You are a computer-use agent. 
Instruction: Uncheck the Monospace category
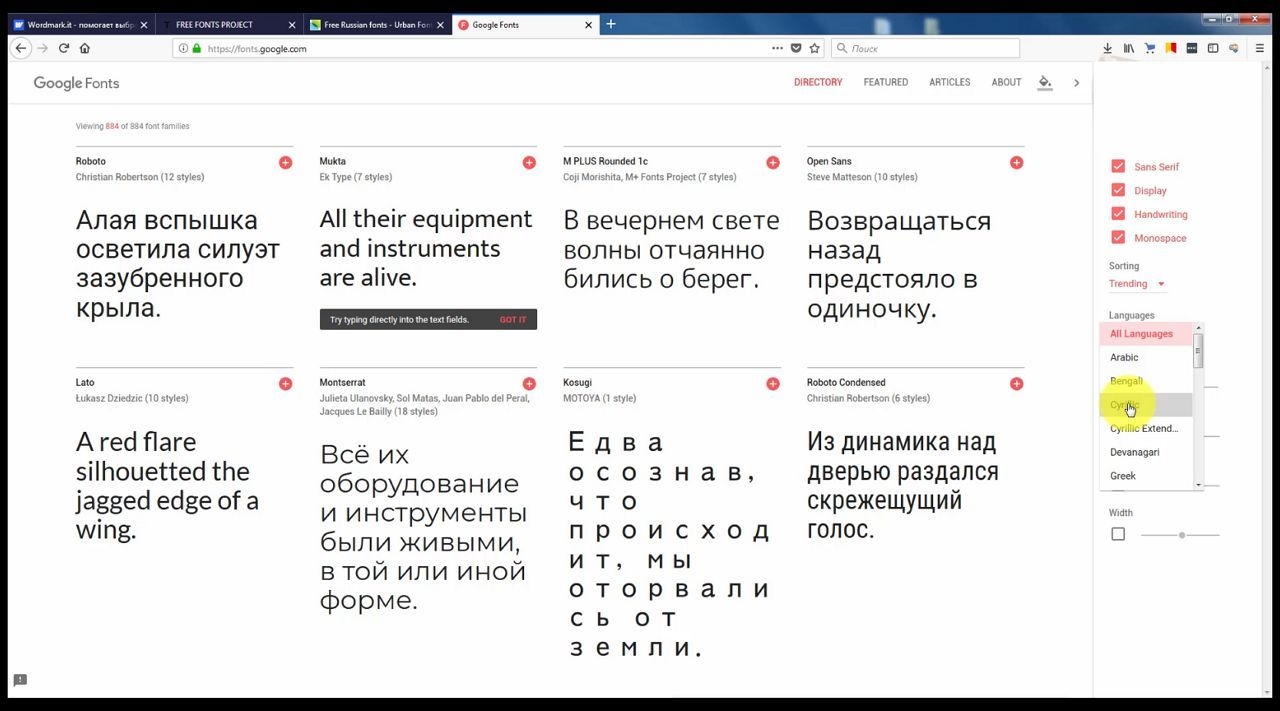(1118, 238)
